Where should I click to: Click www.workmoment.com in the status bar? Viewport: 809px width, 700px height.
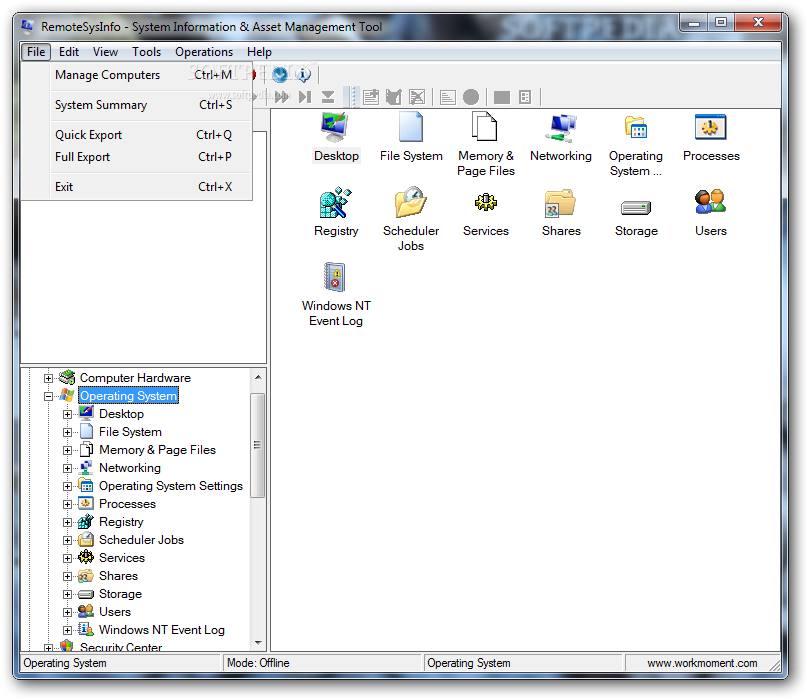click(702, 663)
